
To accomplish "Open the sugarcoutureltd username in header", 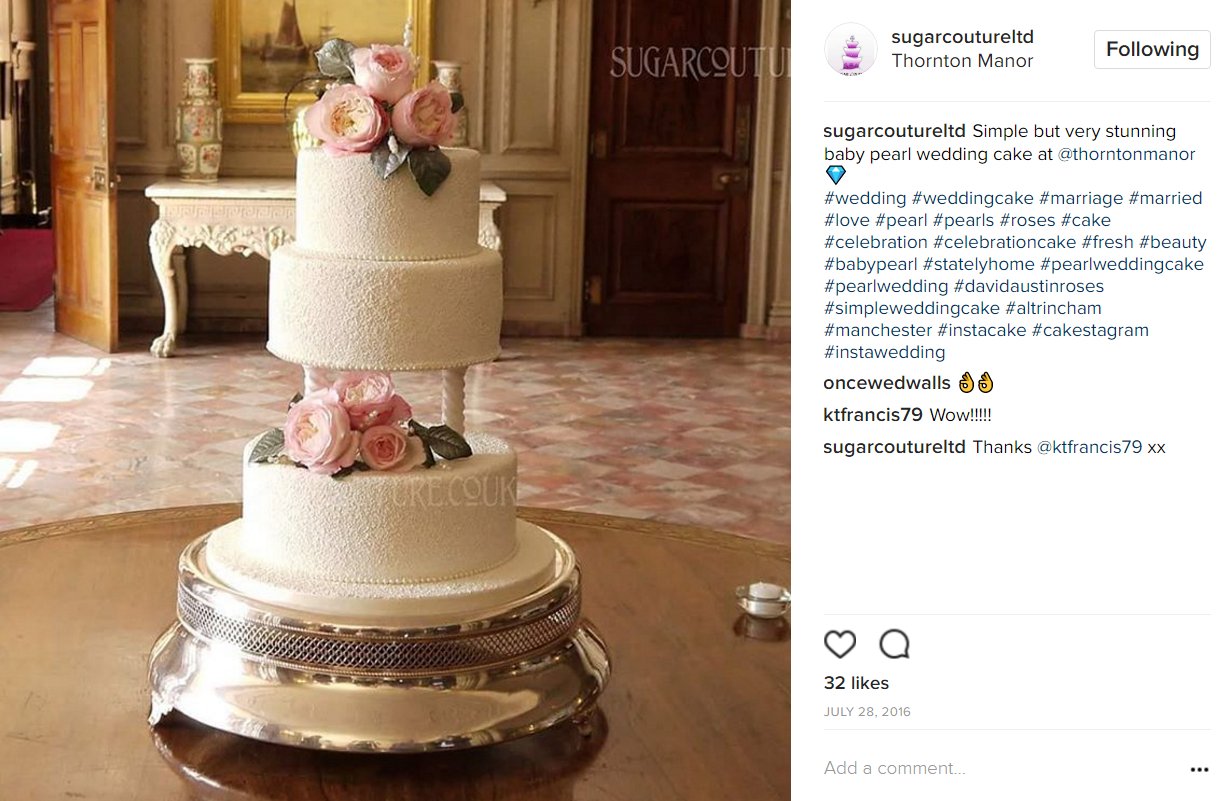I will coord(962,37).
